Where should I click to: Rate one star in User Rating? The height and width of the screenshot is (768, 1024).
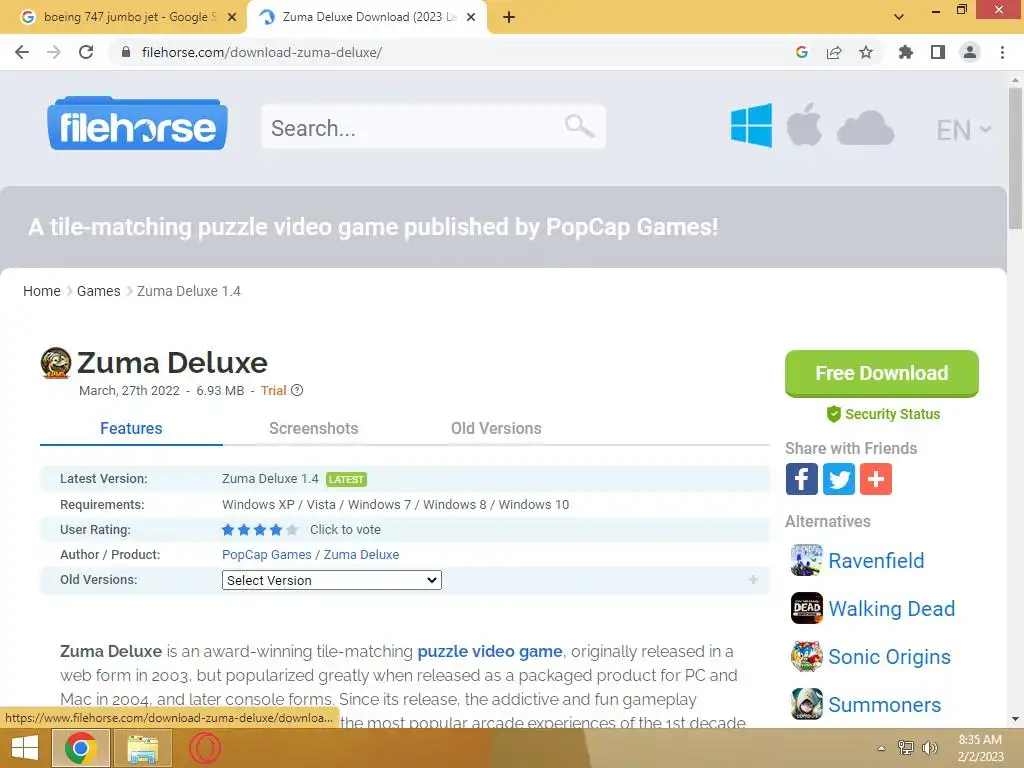228,530
